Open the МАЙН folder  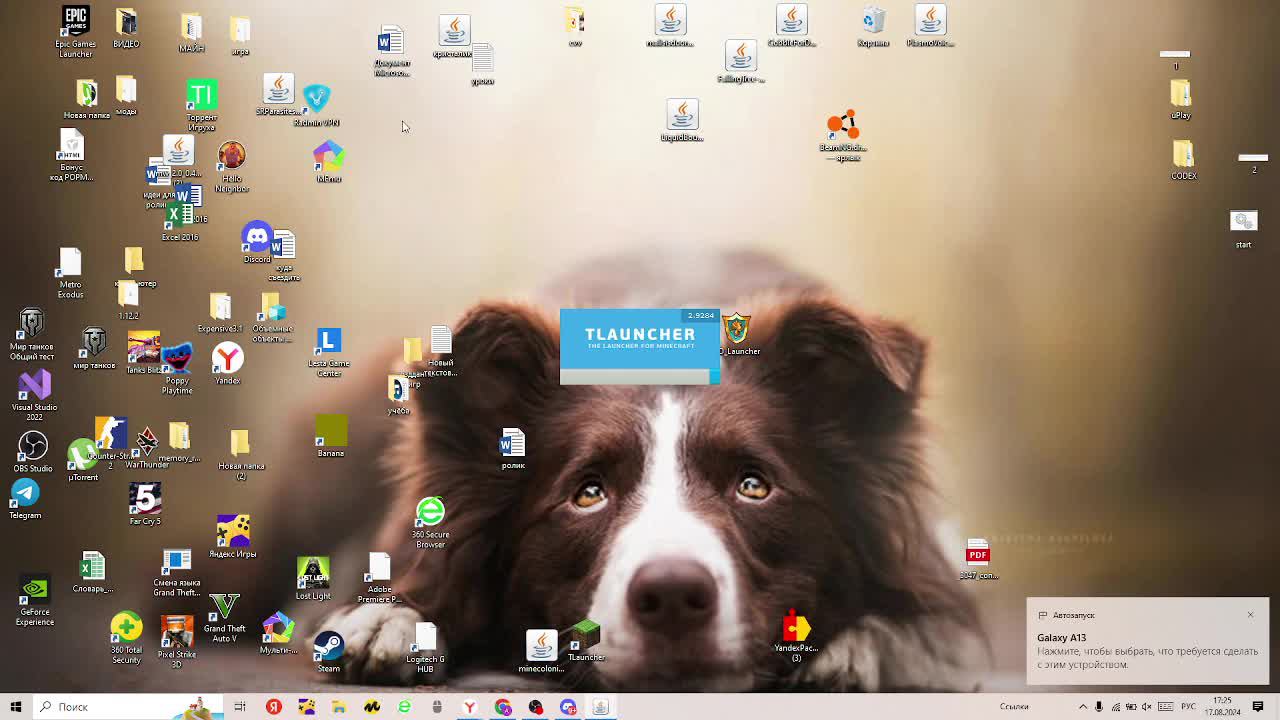(191, 32)
